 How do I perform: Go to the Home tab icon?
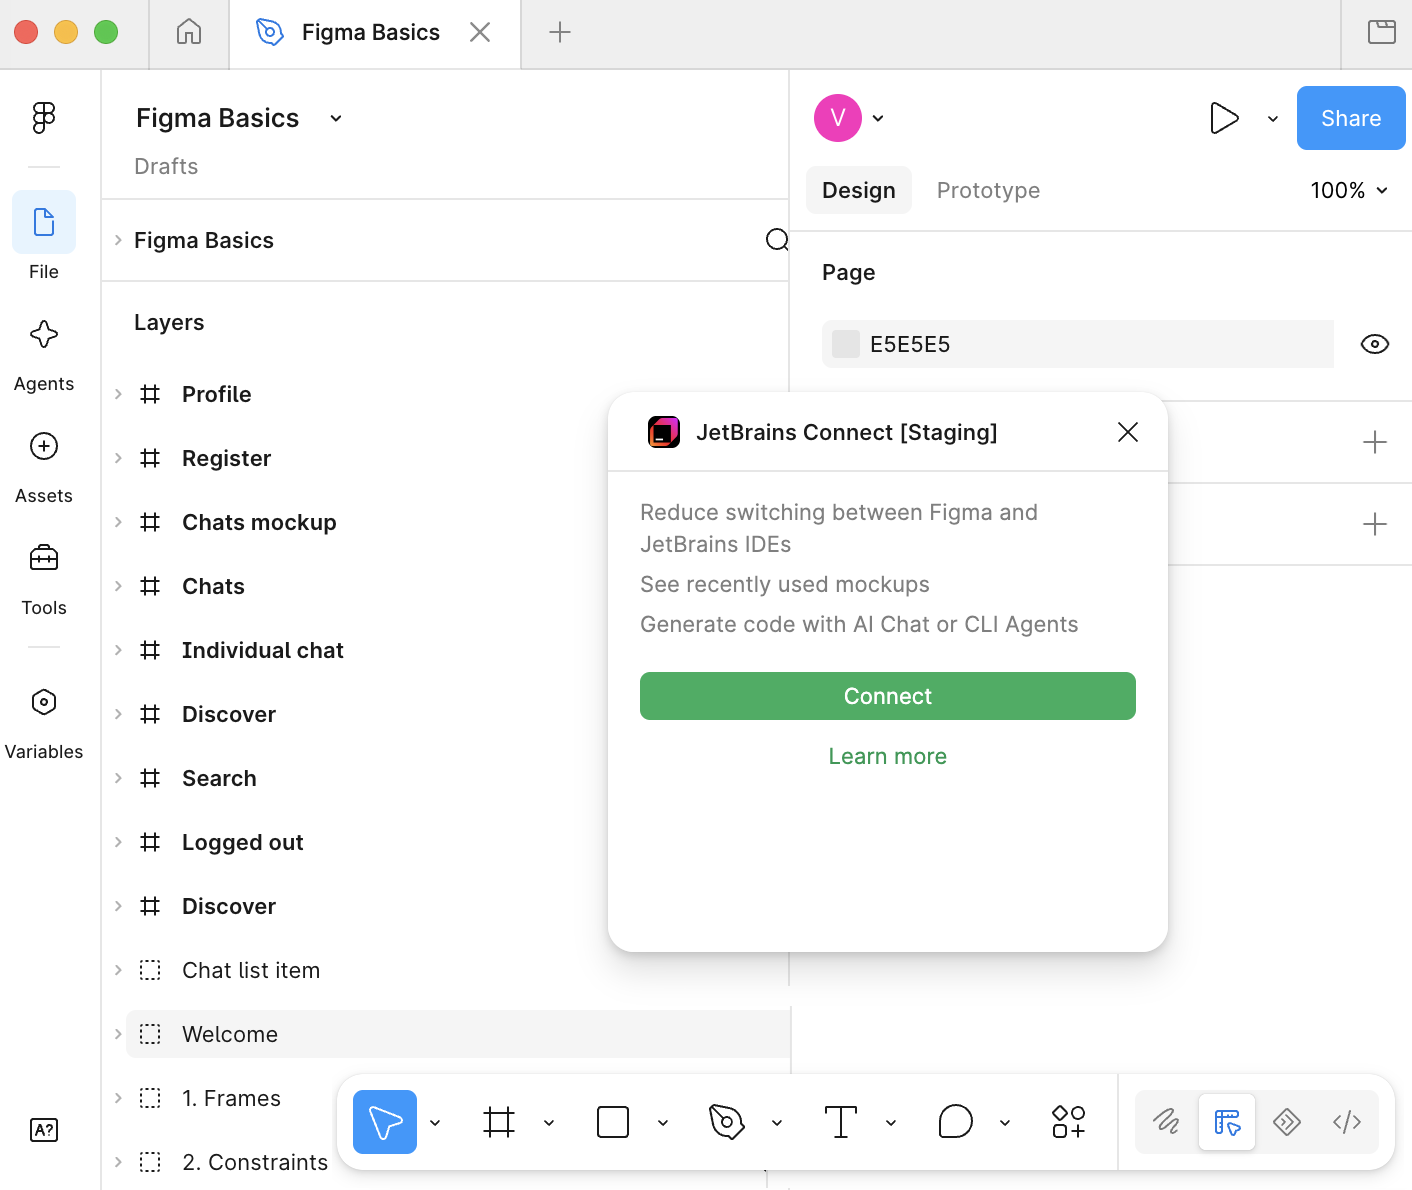[x=189, y=32]
